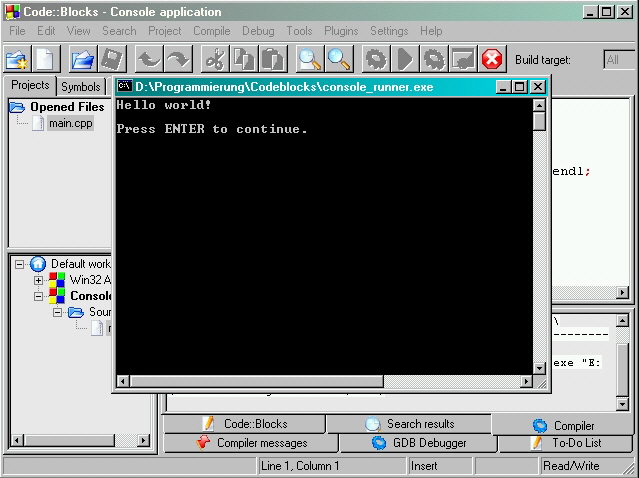This screenshot has width=639, height=478.
Task: Open the File menu
Action: (18, 31)
